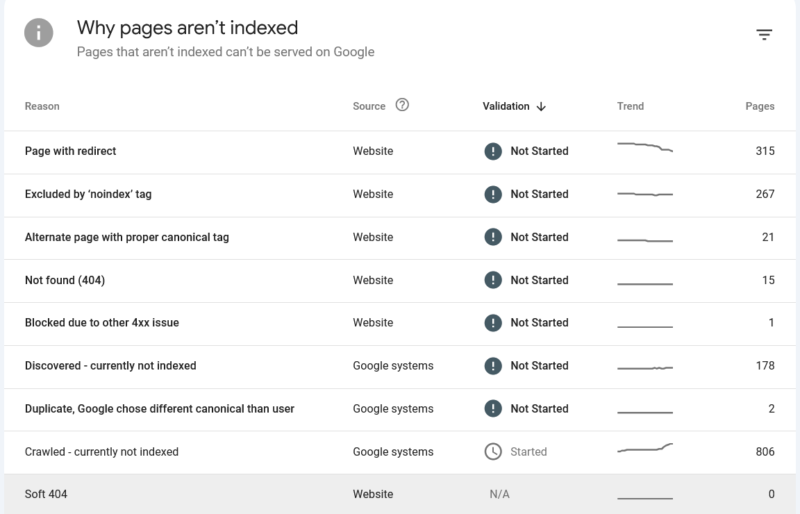The width and height of the screenshot is (800, 514).
Task: Click the info icon beside the heading
Action: tap(39, 33)
